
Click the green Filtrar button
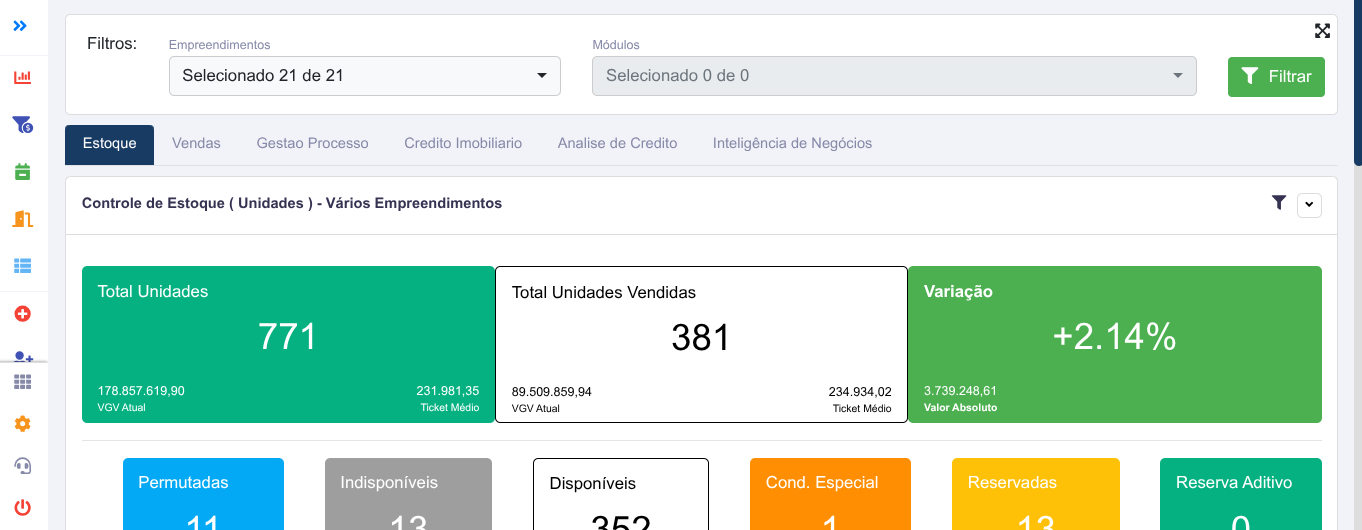[1276, 77]
